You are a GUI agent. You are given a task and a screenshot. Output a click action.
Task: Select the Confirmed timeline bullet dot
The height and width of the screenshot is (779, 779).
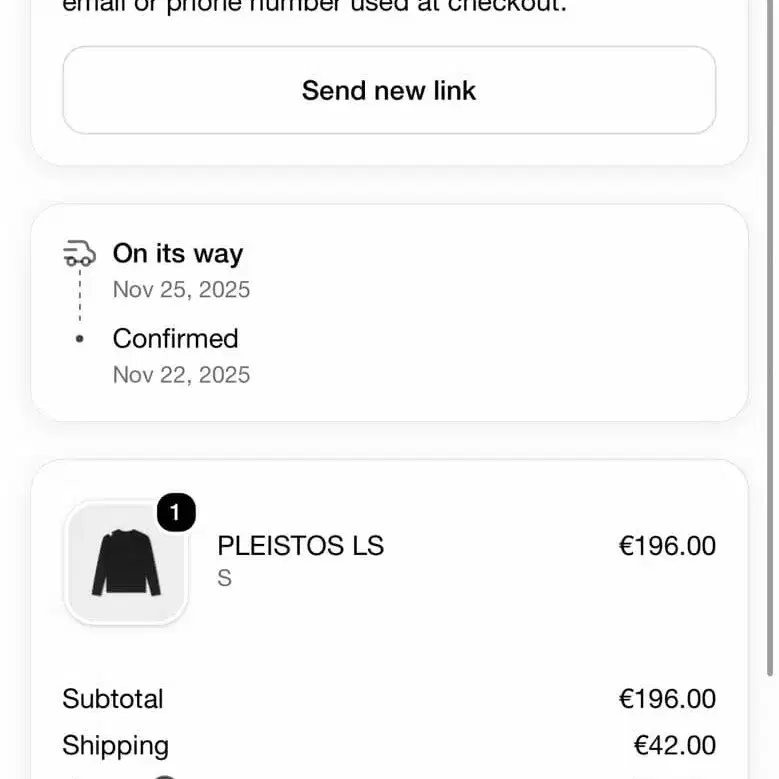pyautogui.click(x=79, y=339)
